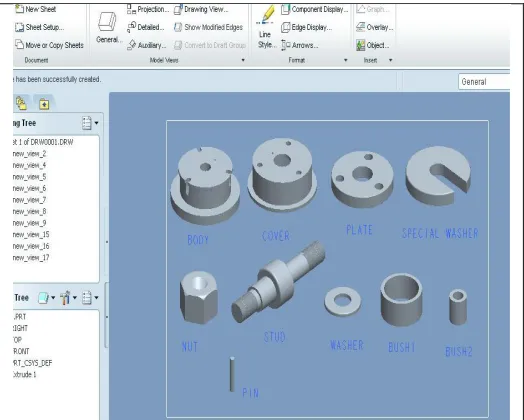Select Extrude 1 in the model tree
Image resolution: width=524 pixels, height=420 pixels.
pyautogui.click(x=24, y=374)
